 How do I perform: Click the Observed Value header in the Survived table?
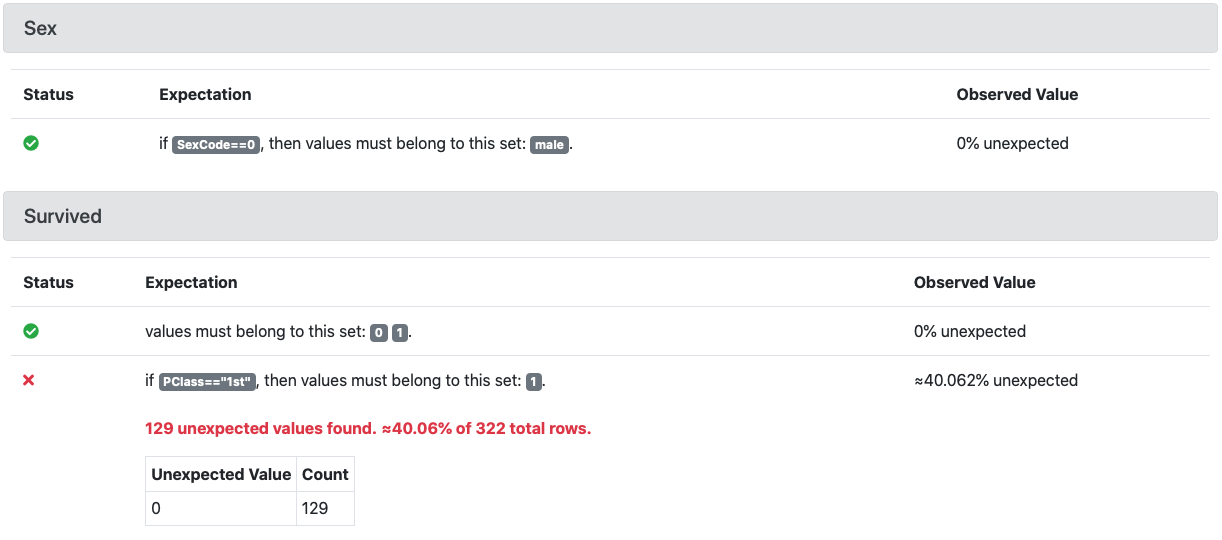pyautogui.click(x=974, y=282)
